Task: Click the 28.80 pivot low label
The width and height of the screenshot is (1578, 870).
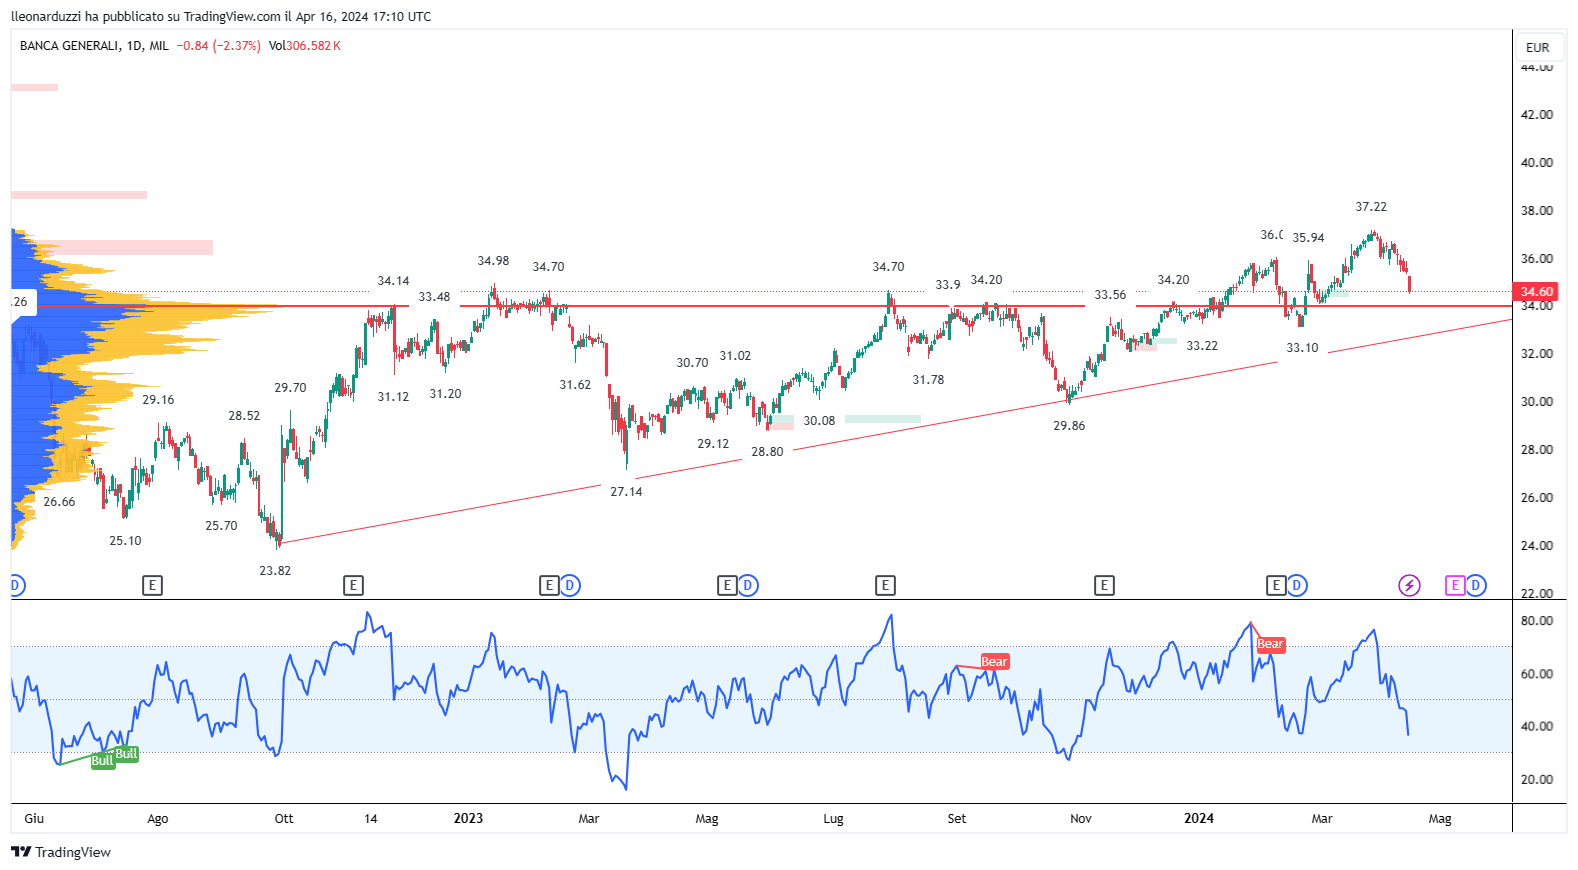Action: tap(767, 452)
